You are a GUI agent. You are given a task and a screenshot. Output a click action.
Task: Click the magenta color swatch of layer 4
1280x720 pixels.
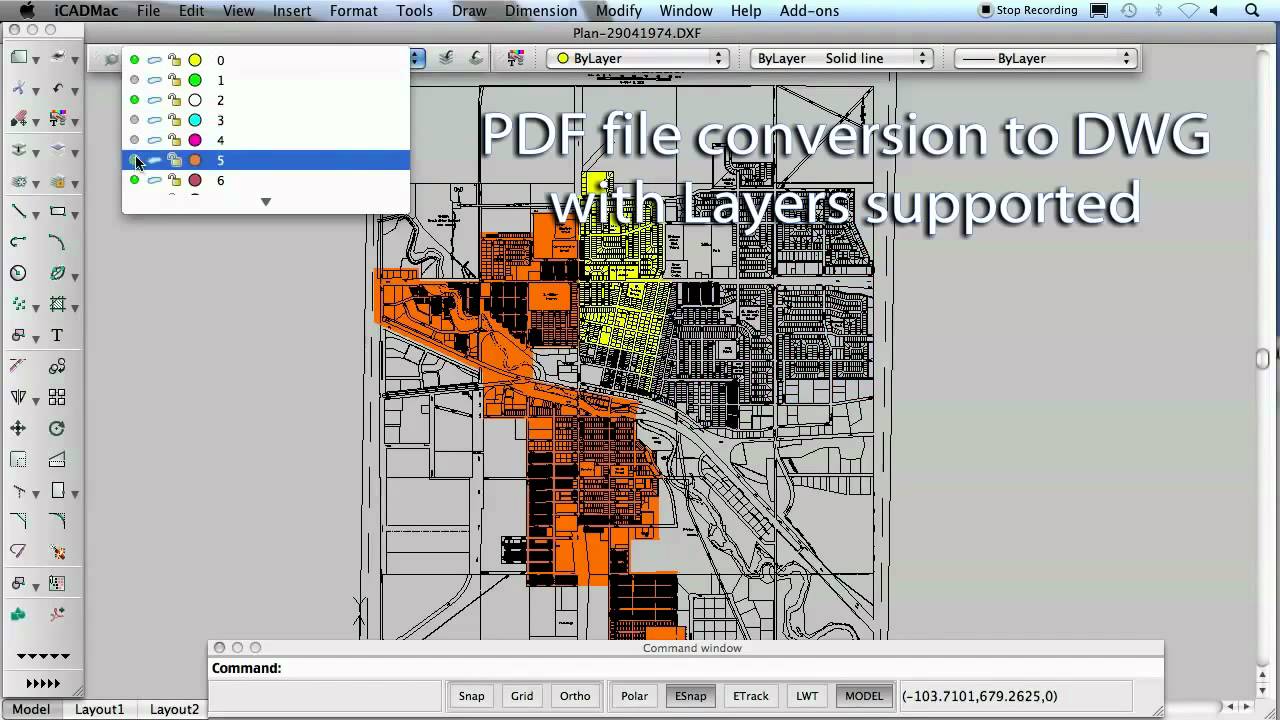[195, 140]
